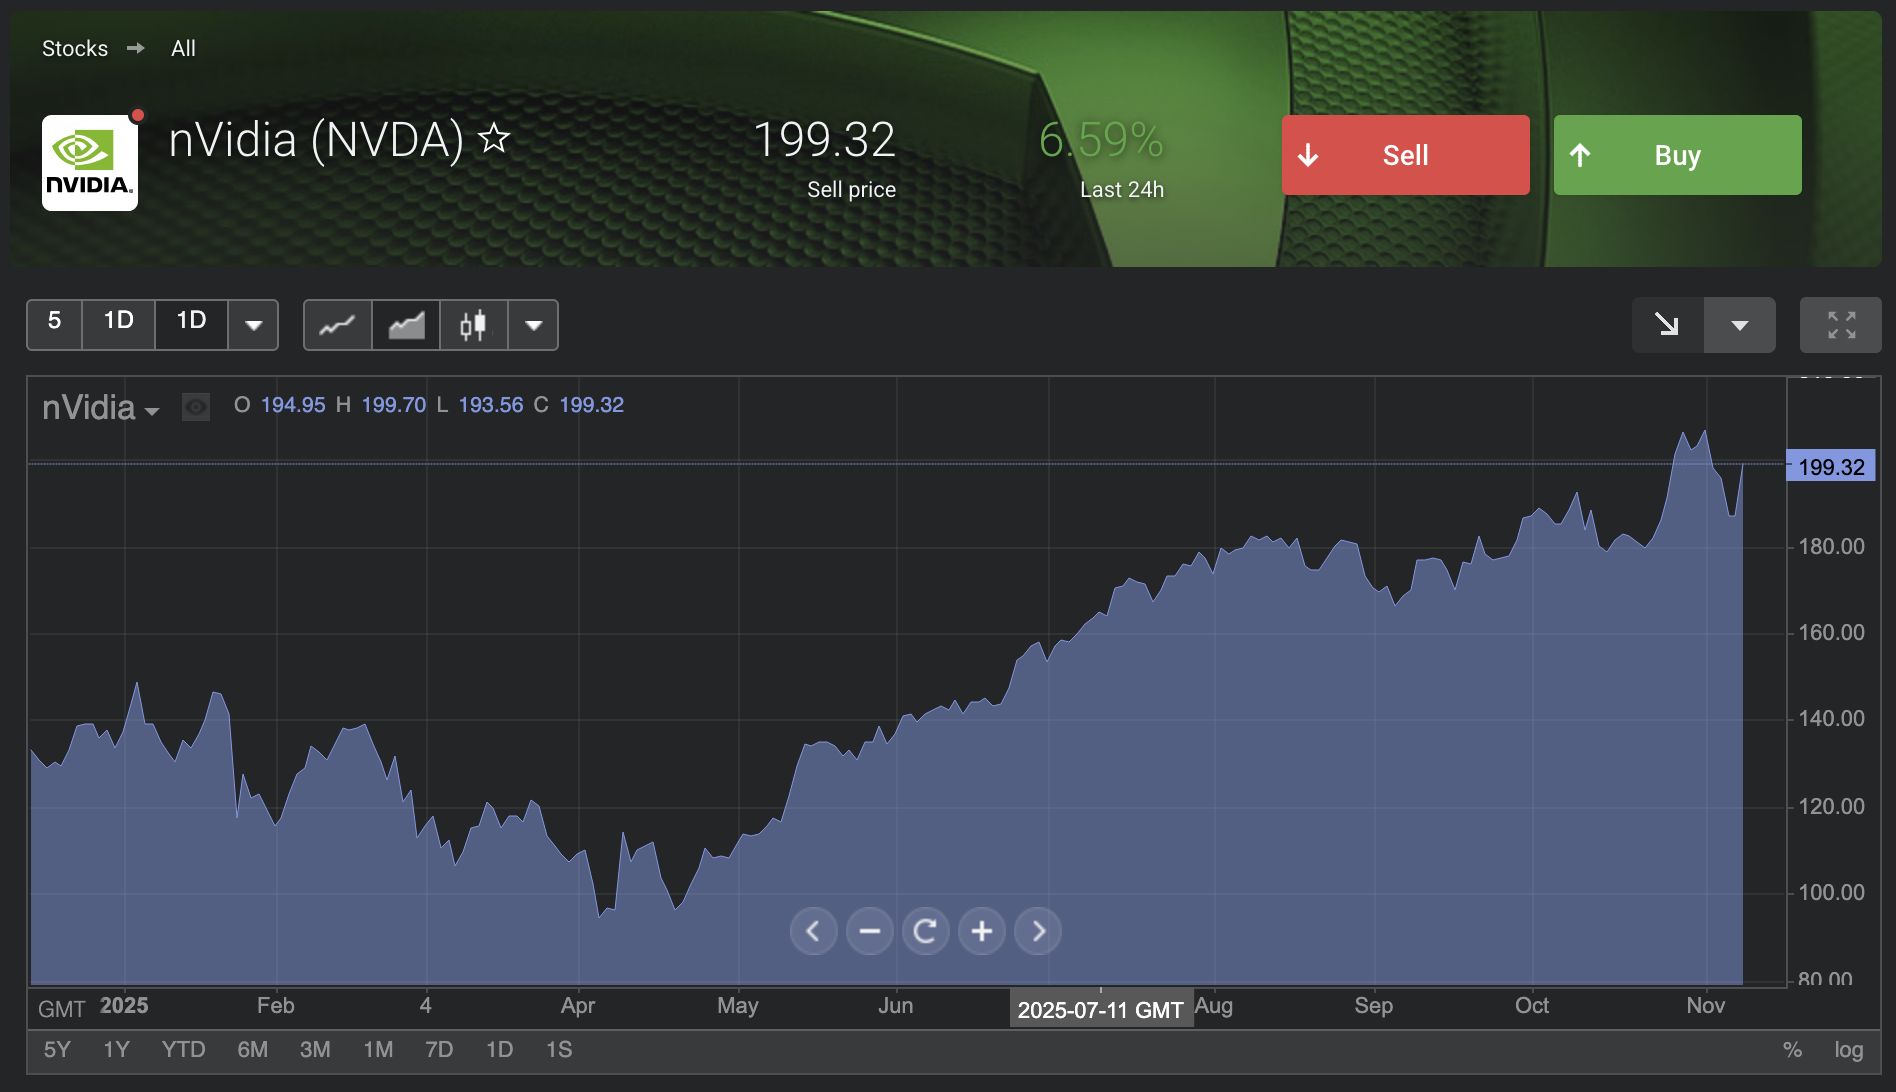
Task: Select the YTD time range
Action: pos(183,1050)
